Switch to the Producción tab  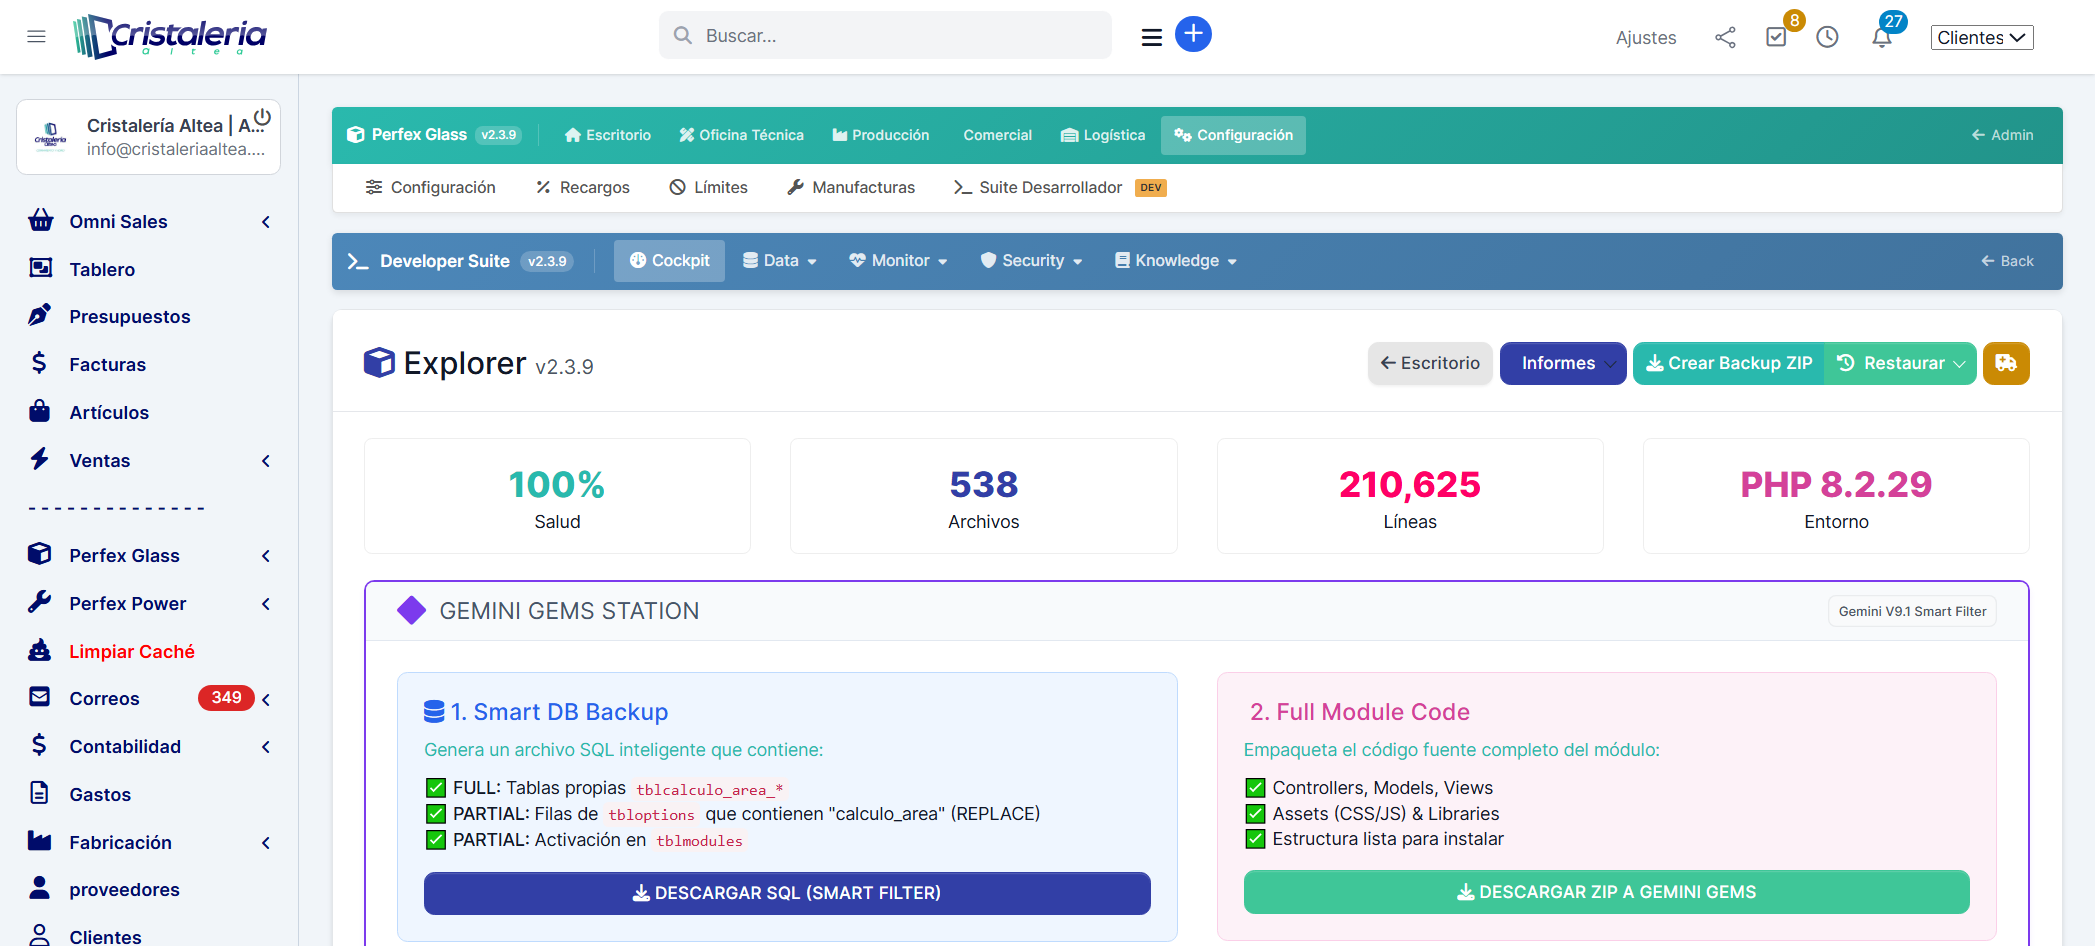(x=881, y=135)
